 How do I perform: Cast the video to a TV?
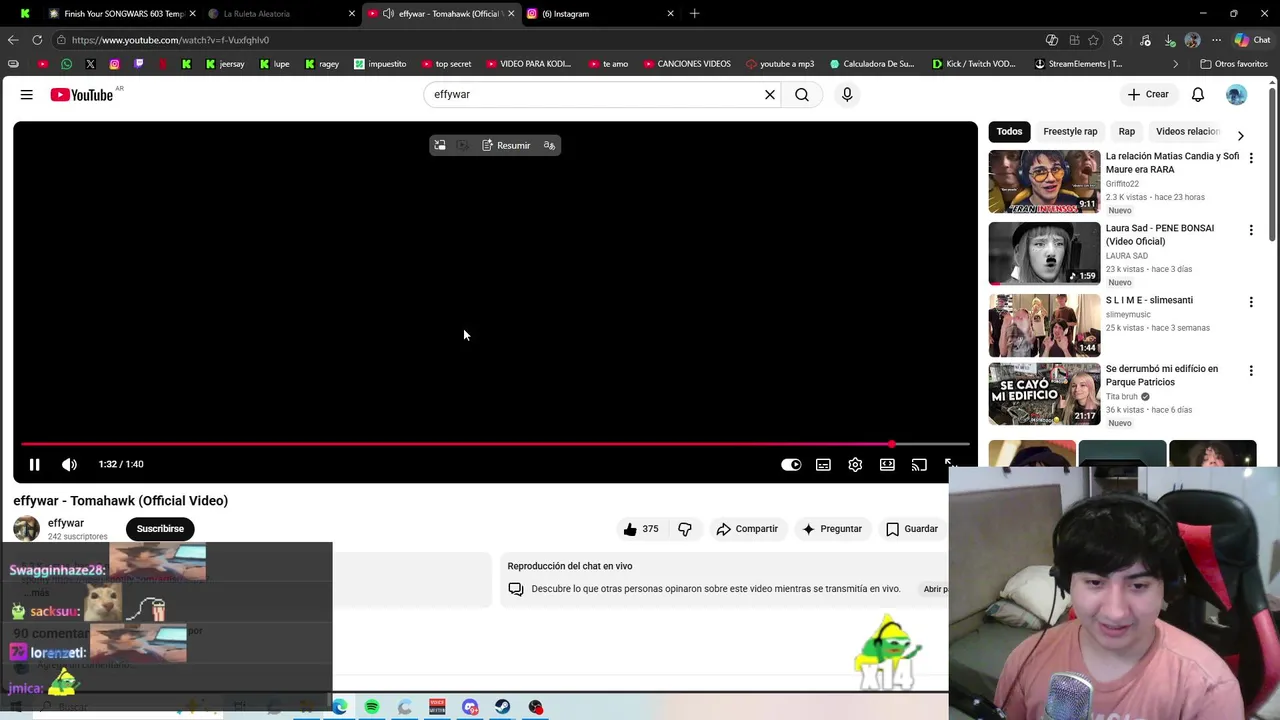coord(919,464)
